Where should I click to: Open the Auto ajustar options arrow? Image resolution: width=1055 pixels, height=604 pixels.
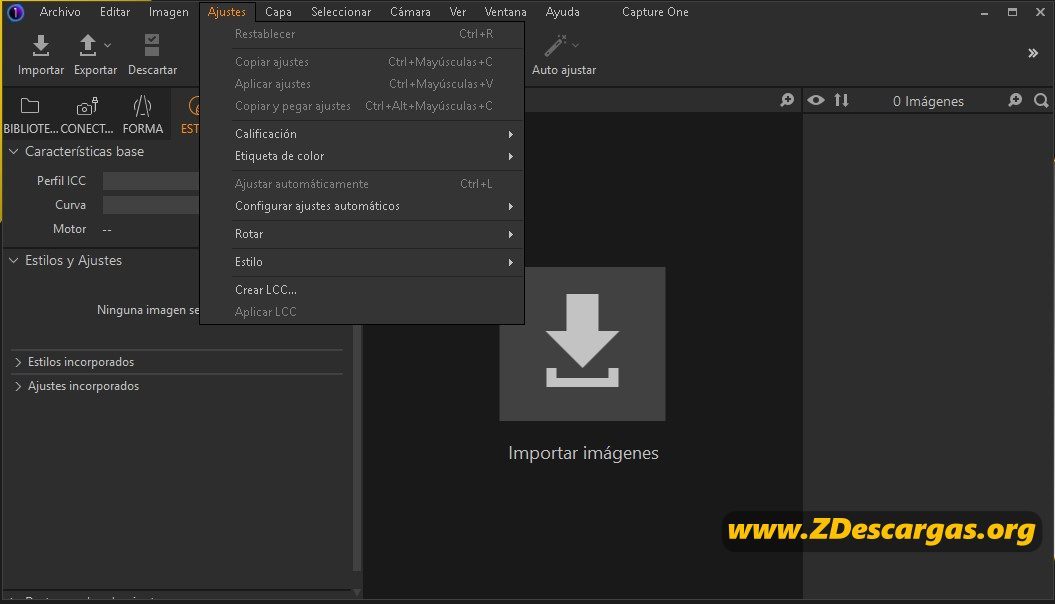coord(575,46)
